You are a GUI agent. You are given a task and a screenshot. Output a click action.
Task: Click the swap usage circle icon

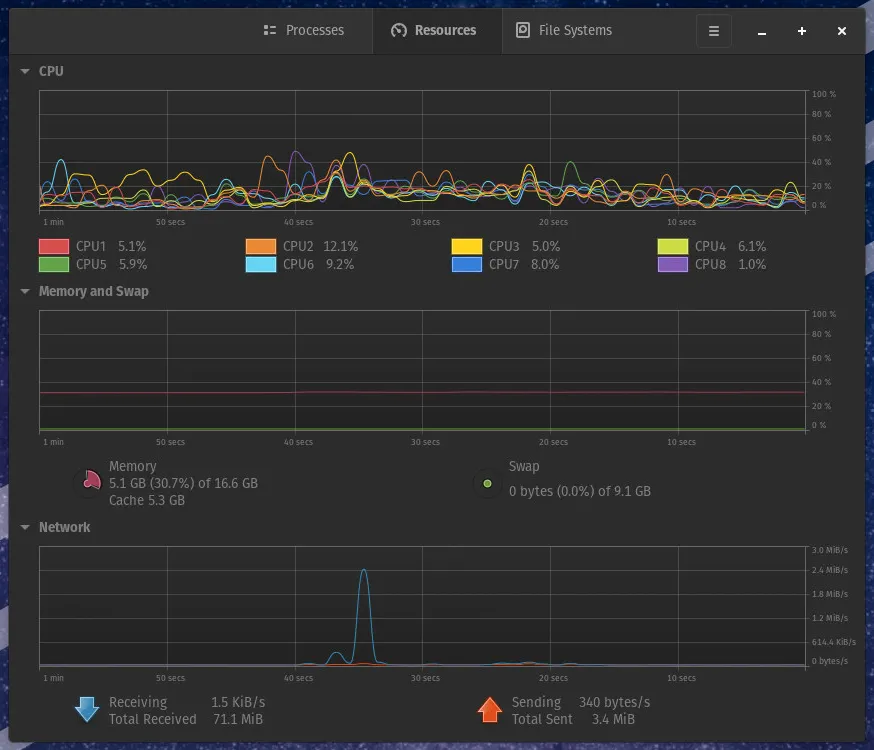pos(487,484)
